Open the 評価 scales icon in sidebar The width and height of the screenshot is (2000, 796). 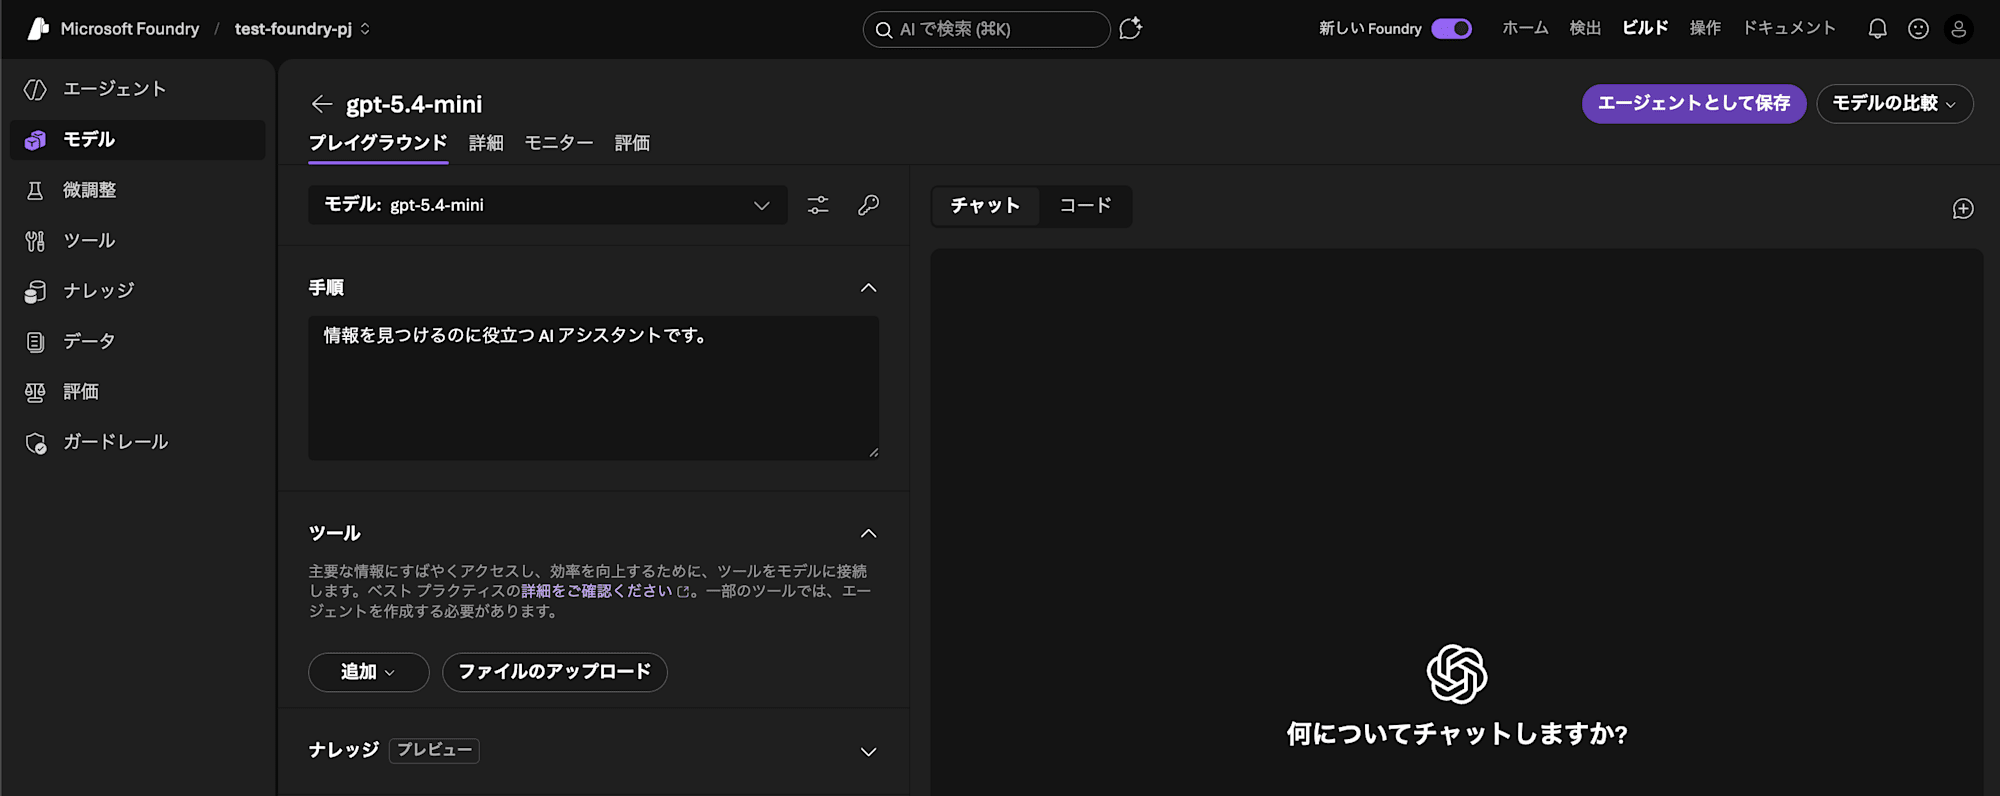pos(35,392)
